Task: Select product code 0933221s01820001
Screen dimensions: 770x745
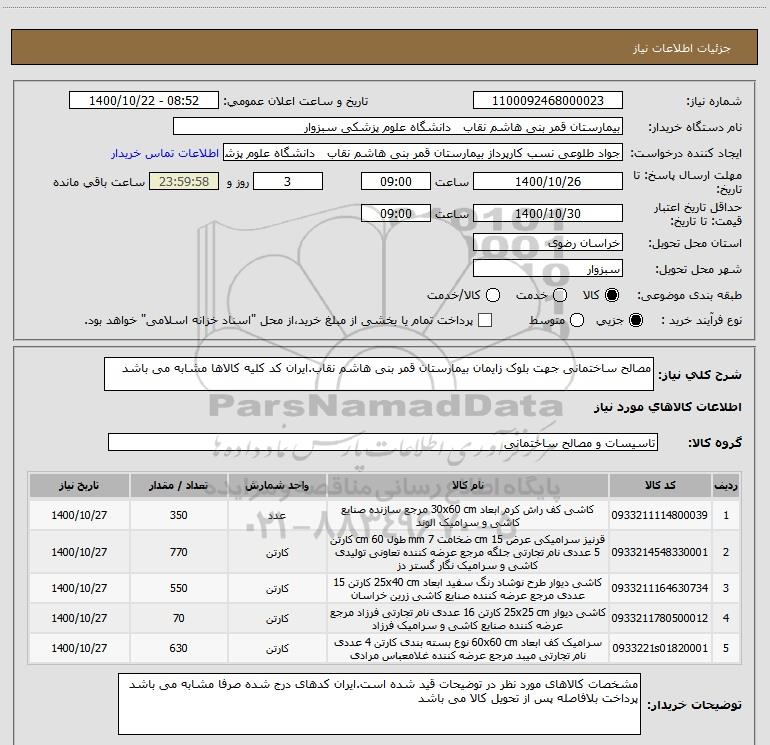Action: (660, 648)
